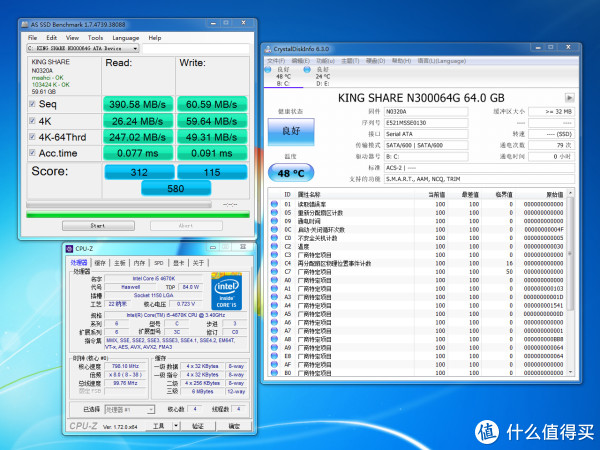Click the 工具 button in CPU-Z
This screenshot has width=600, height=450.
[159, 426]
